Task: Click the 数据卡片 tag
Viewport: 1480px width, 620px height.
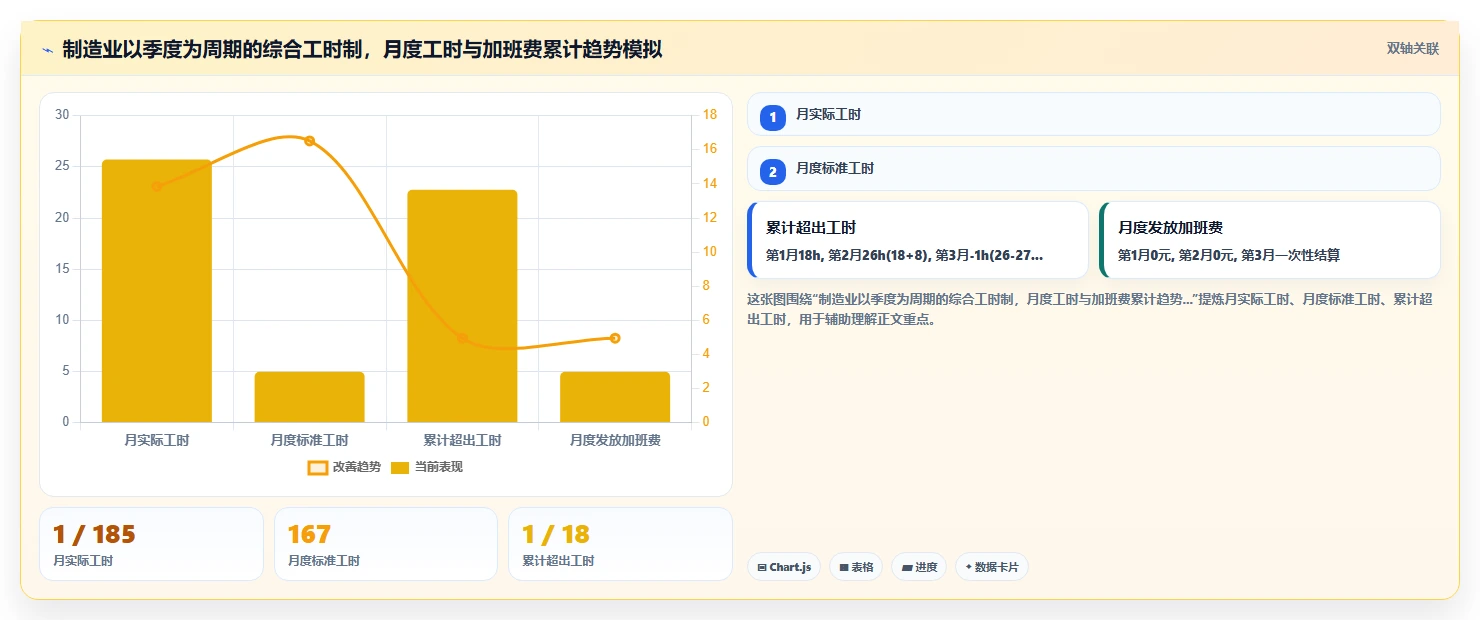Action: pyautogui.click(x=991, y=567)
